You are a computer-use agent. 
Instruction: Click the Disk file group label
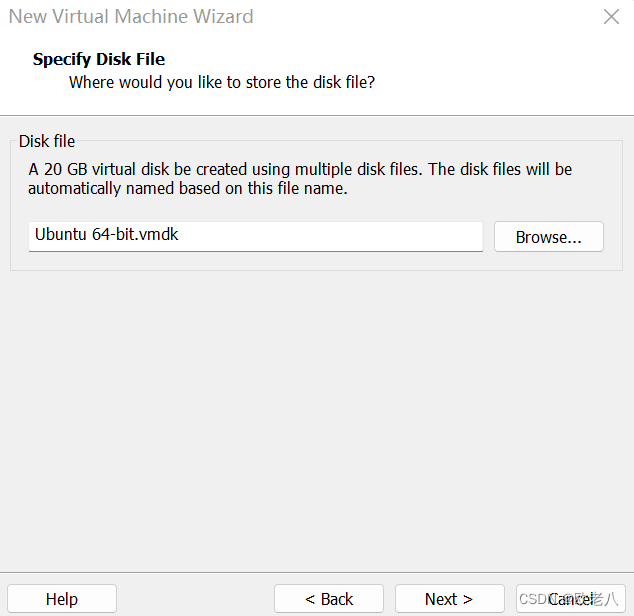(47, 142)
